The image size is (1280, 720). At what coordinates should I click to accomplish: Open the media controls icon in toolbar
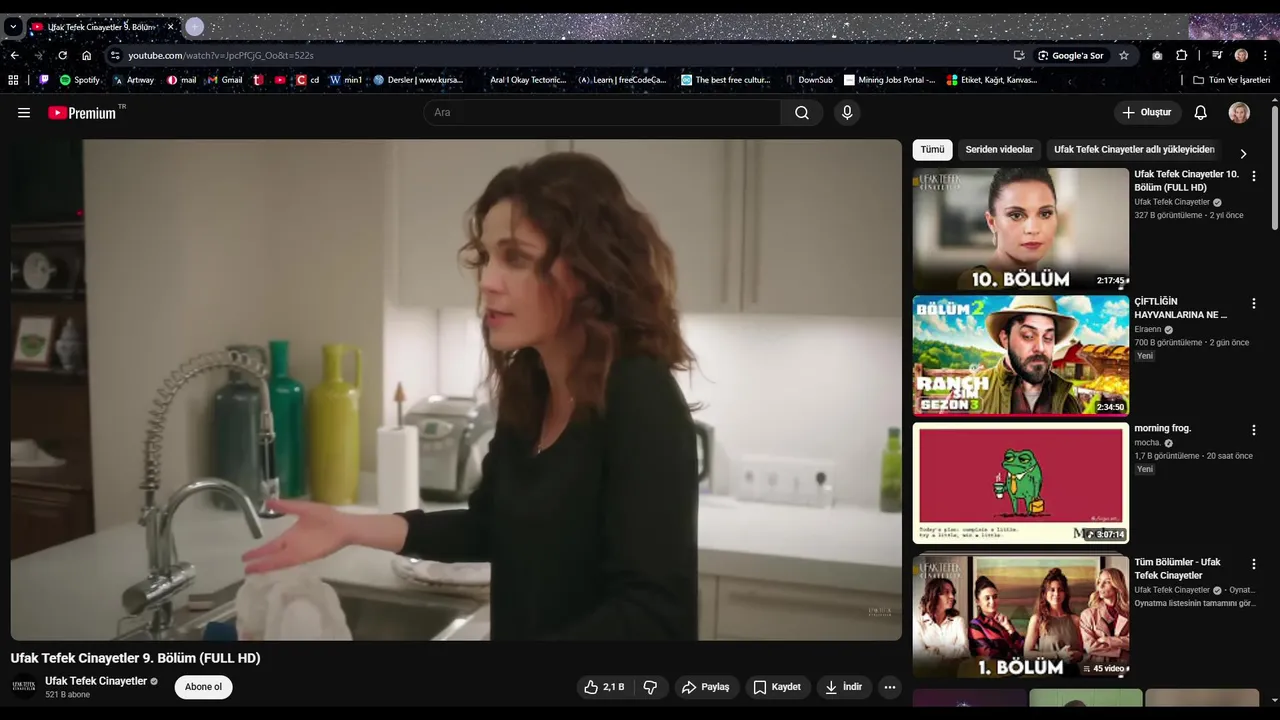tap(1217, 55)
